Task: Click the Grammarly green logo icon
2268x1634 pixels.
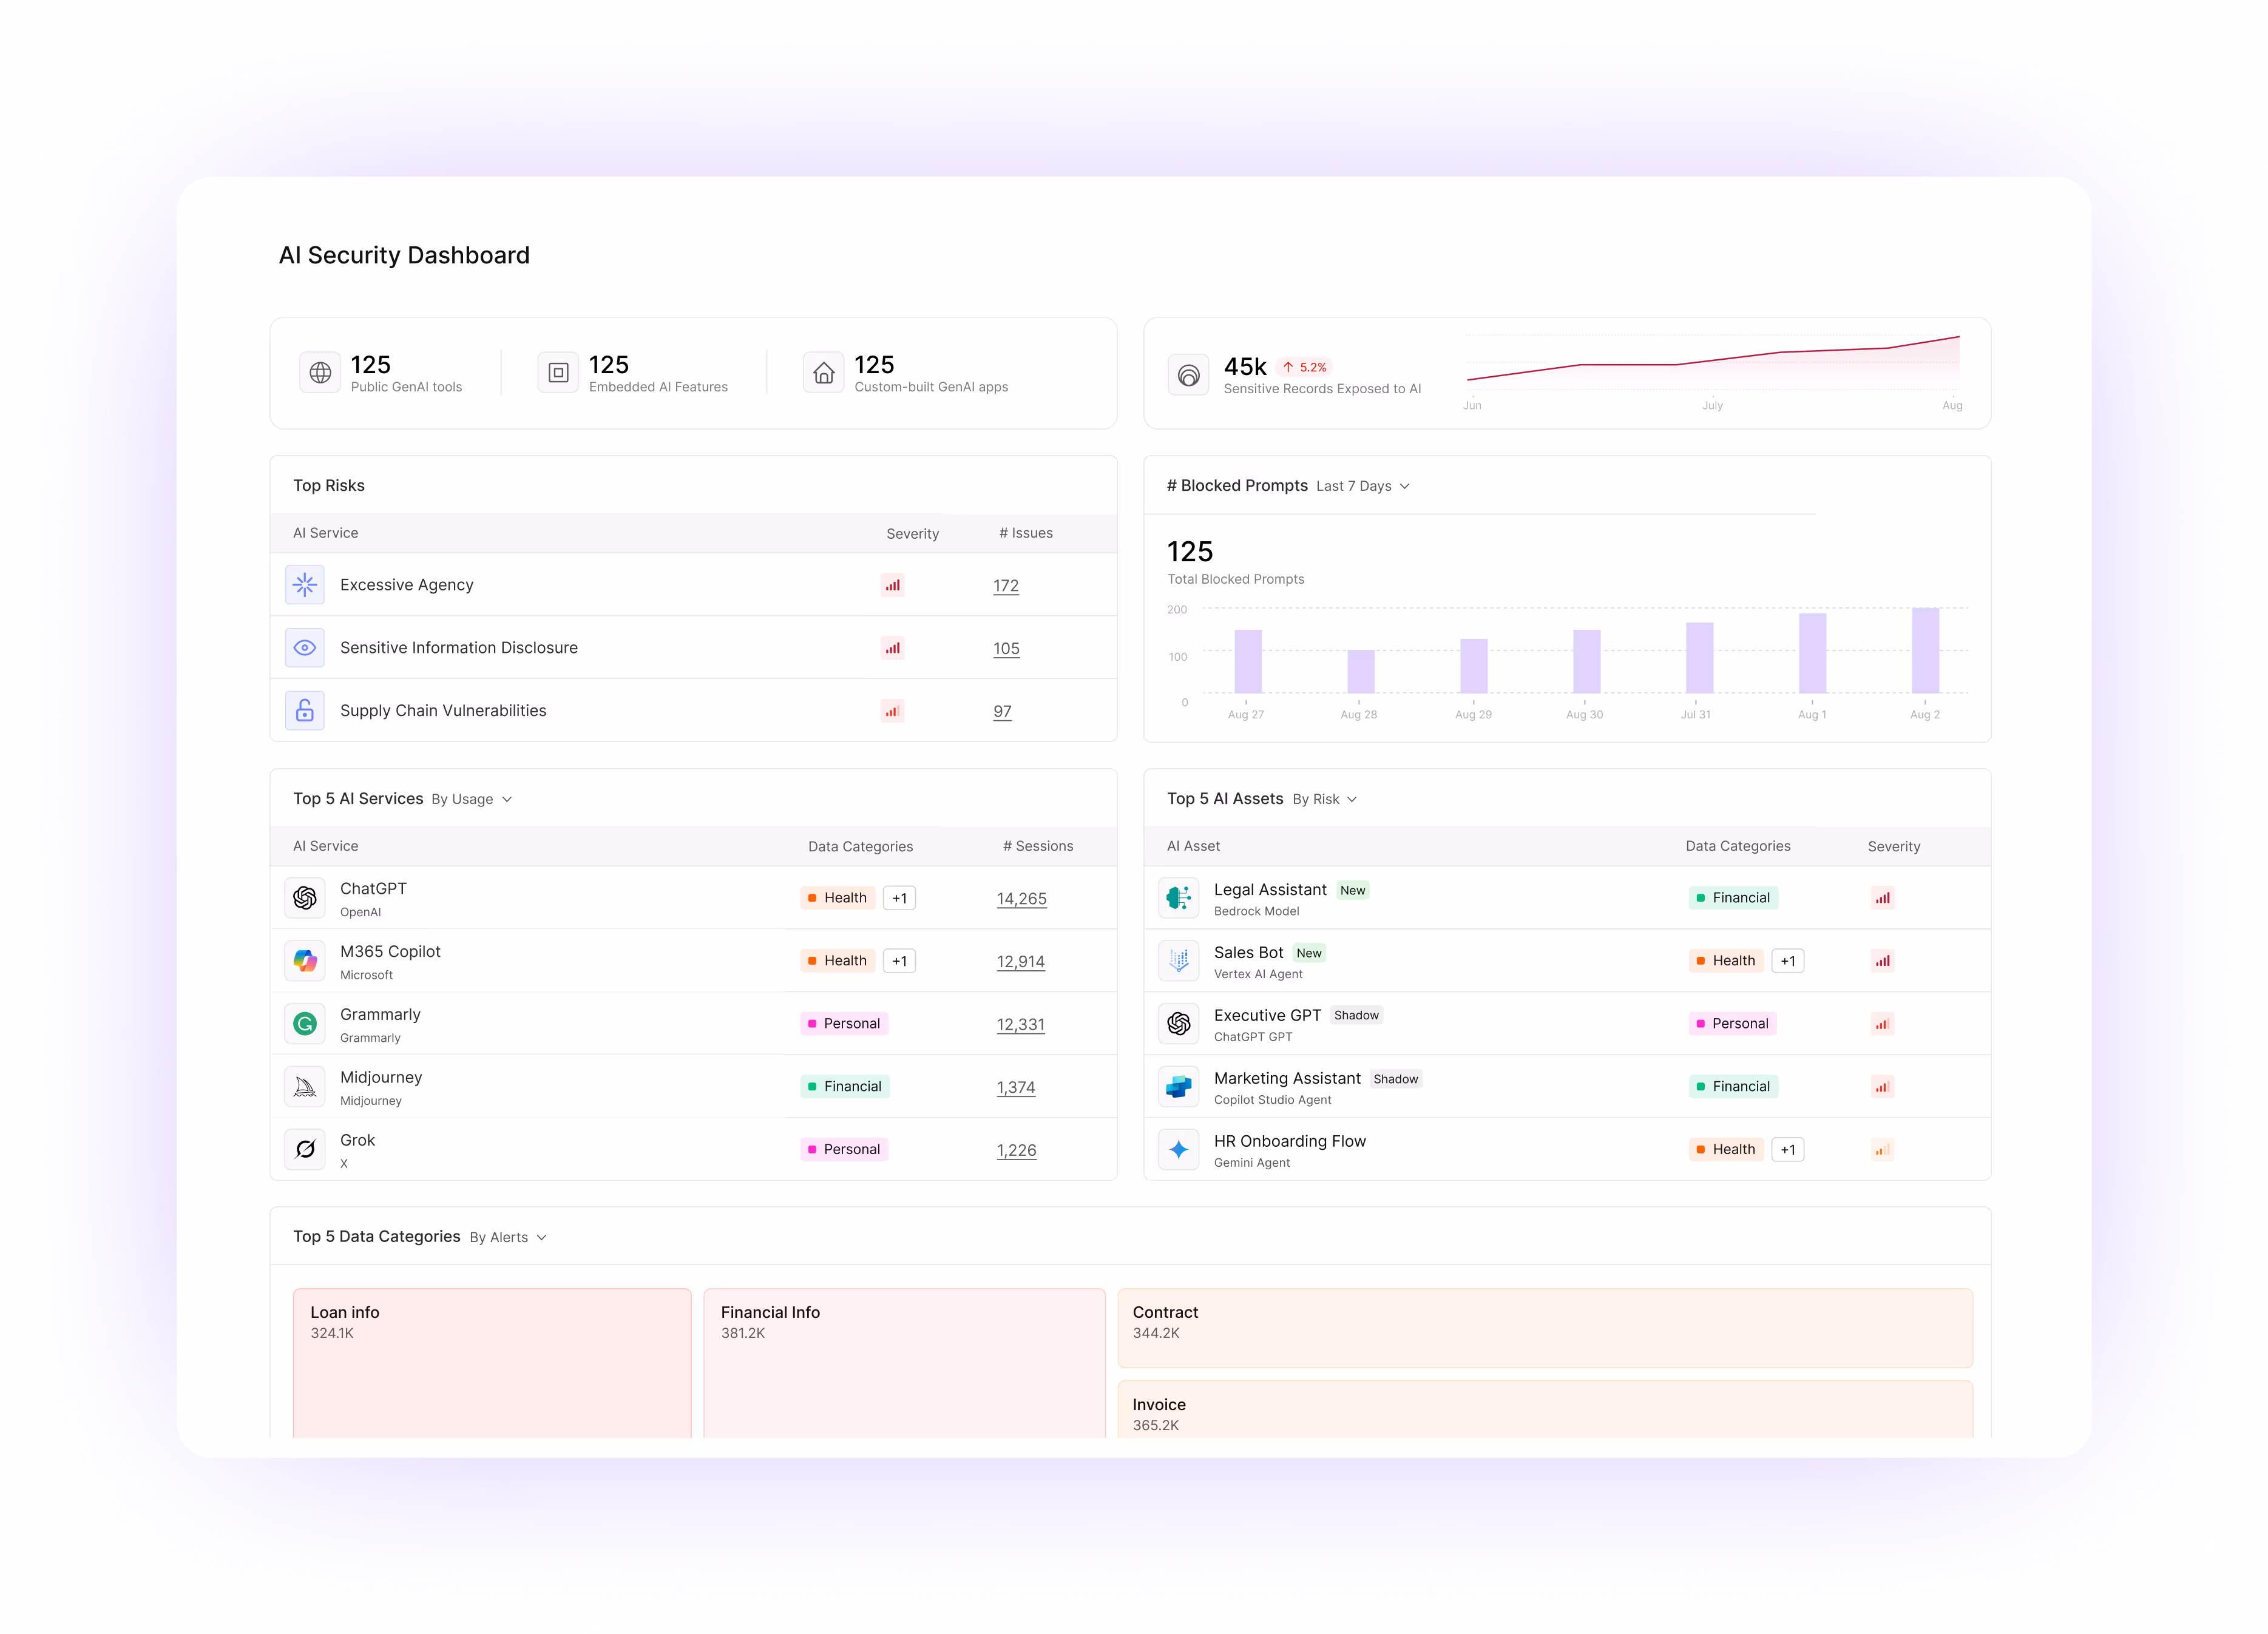Action: click(305, 1024)
